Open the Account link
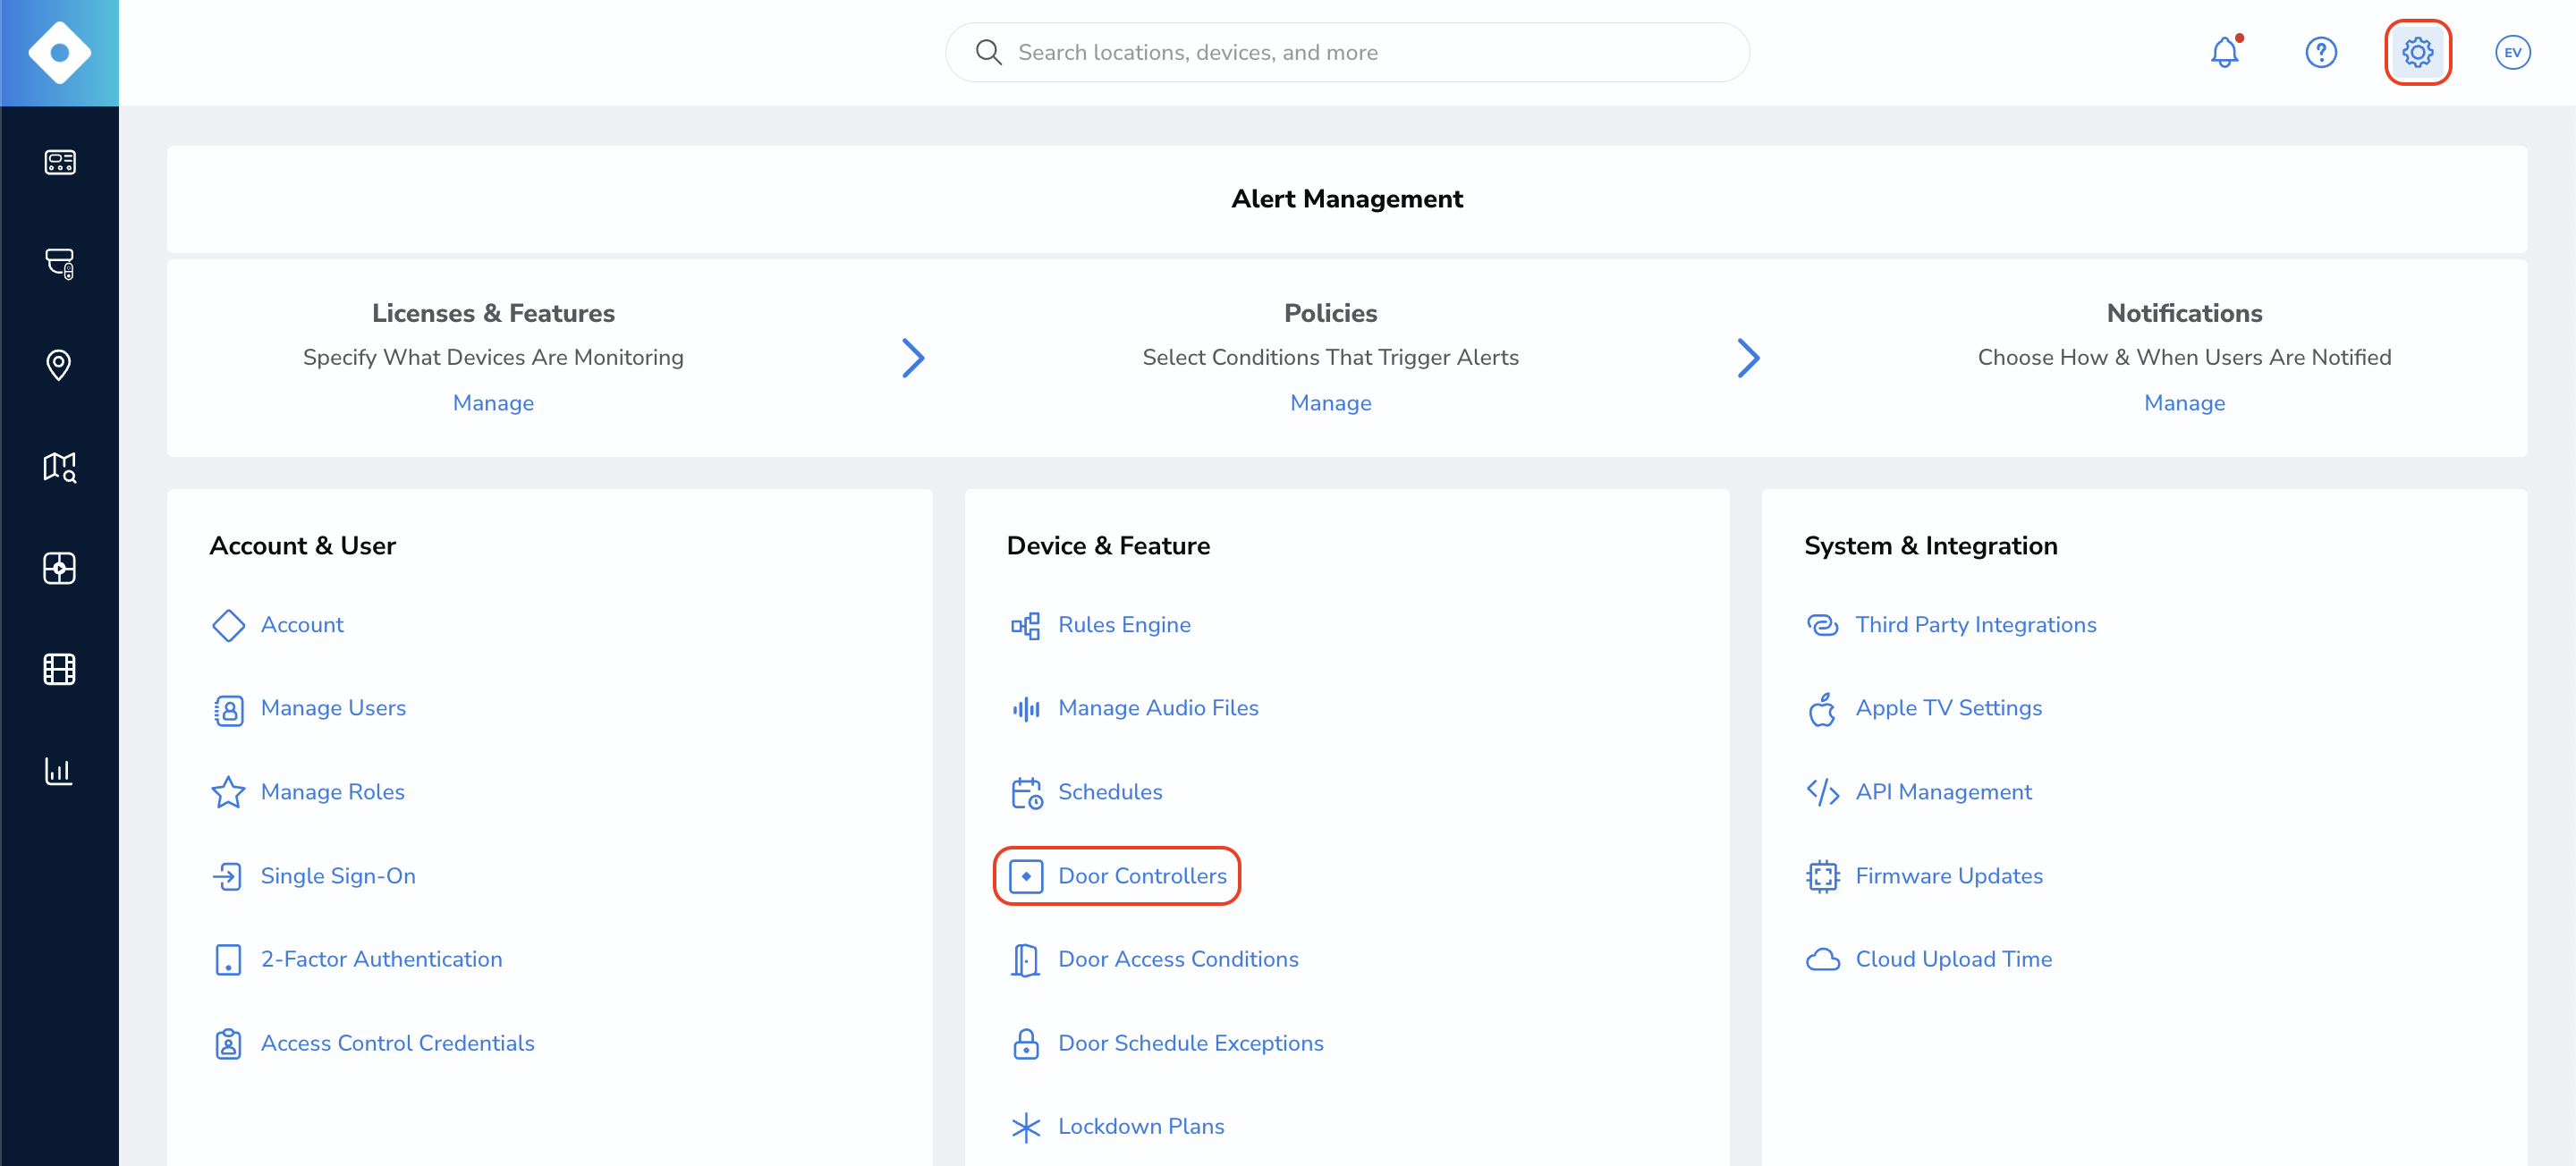 pos(302,625)
